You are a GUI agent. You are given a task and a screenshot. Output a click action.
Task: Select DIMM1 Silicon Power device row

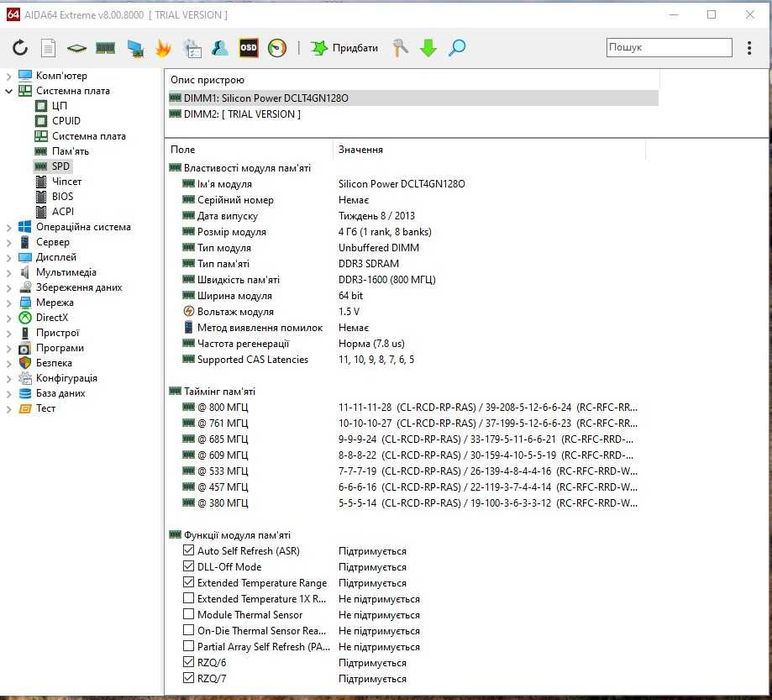point(413,98)
